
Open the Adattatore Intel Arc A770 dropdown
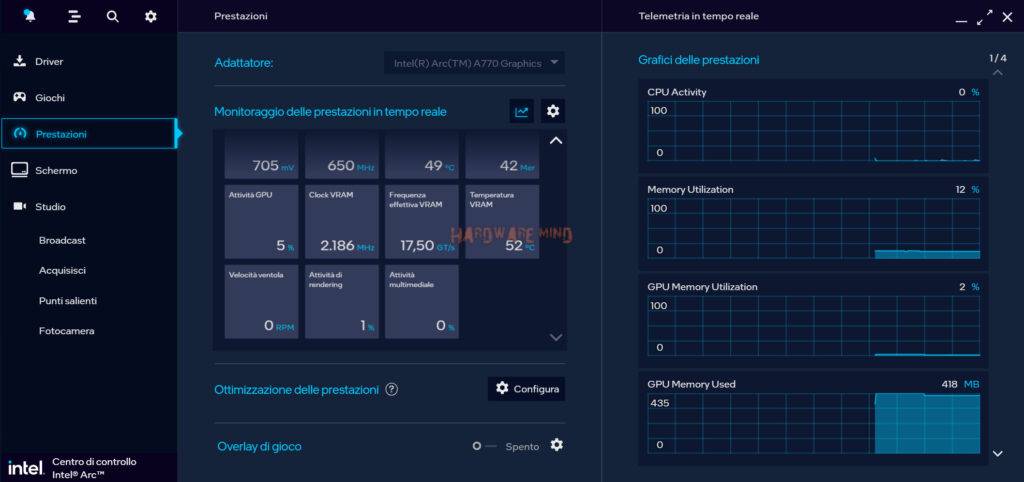click(474, 63)
